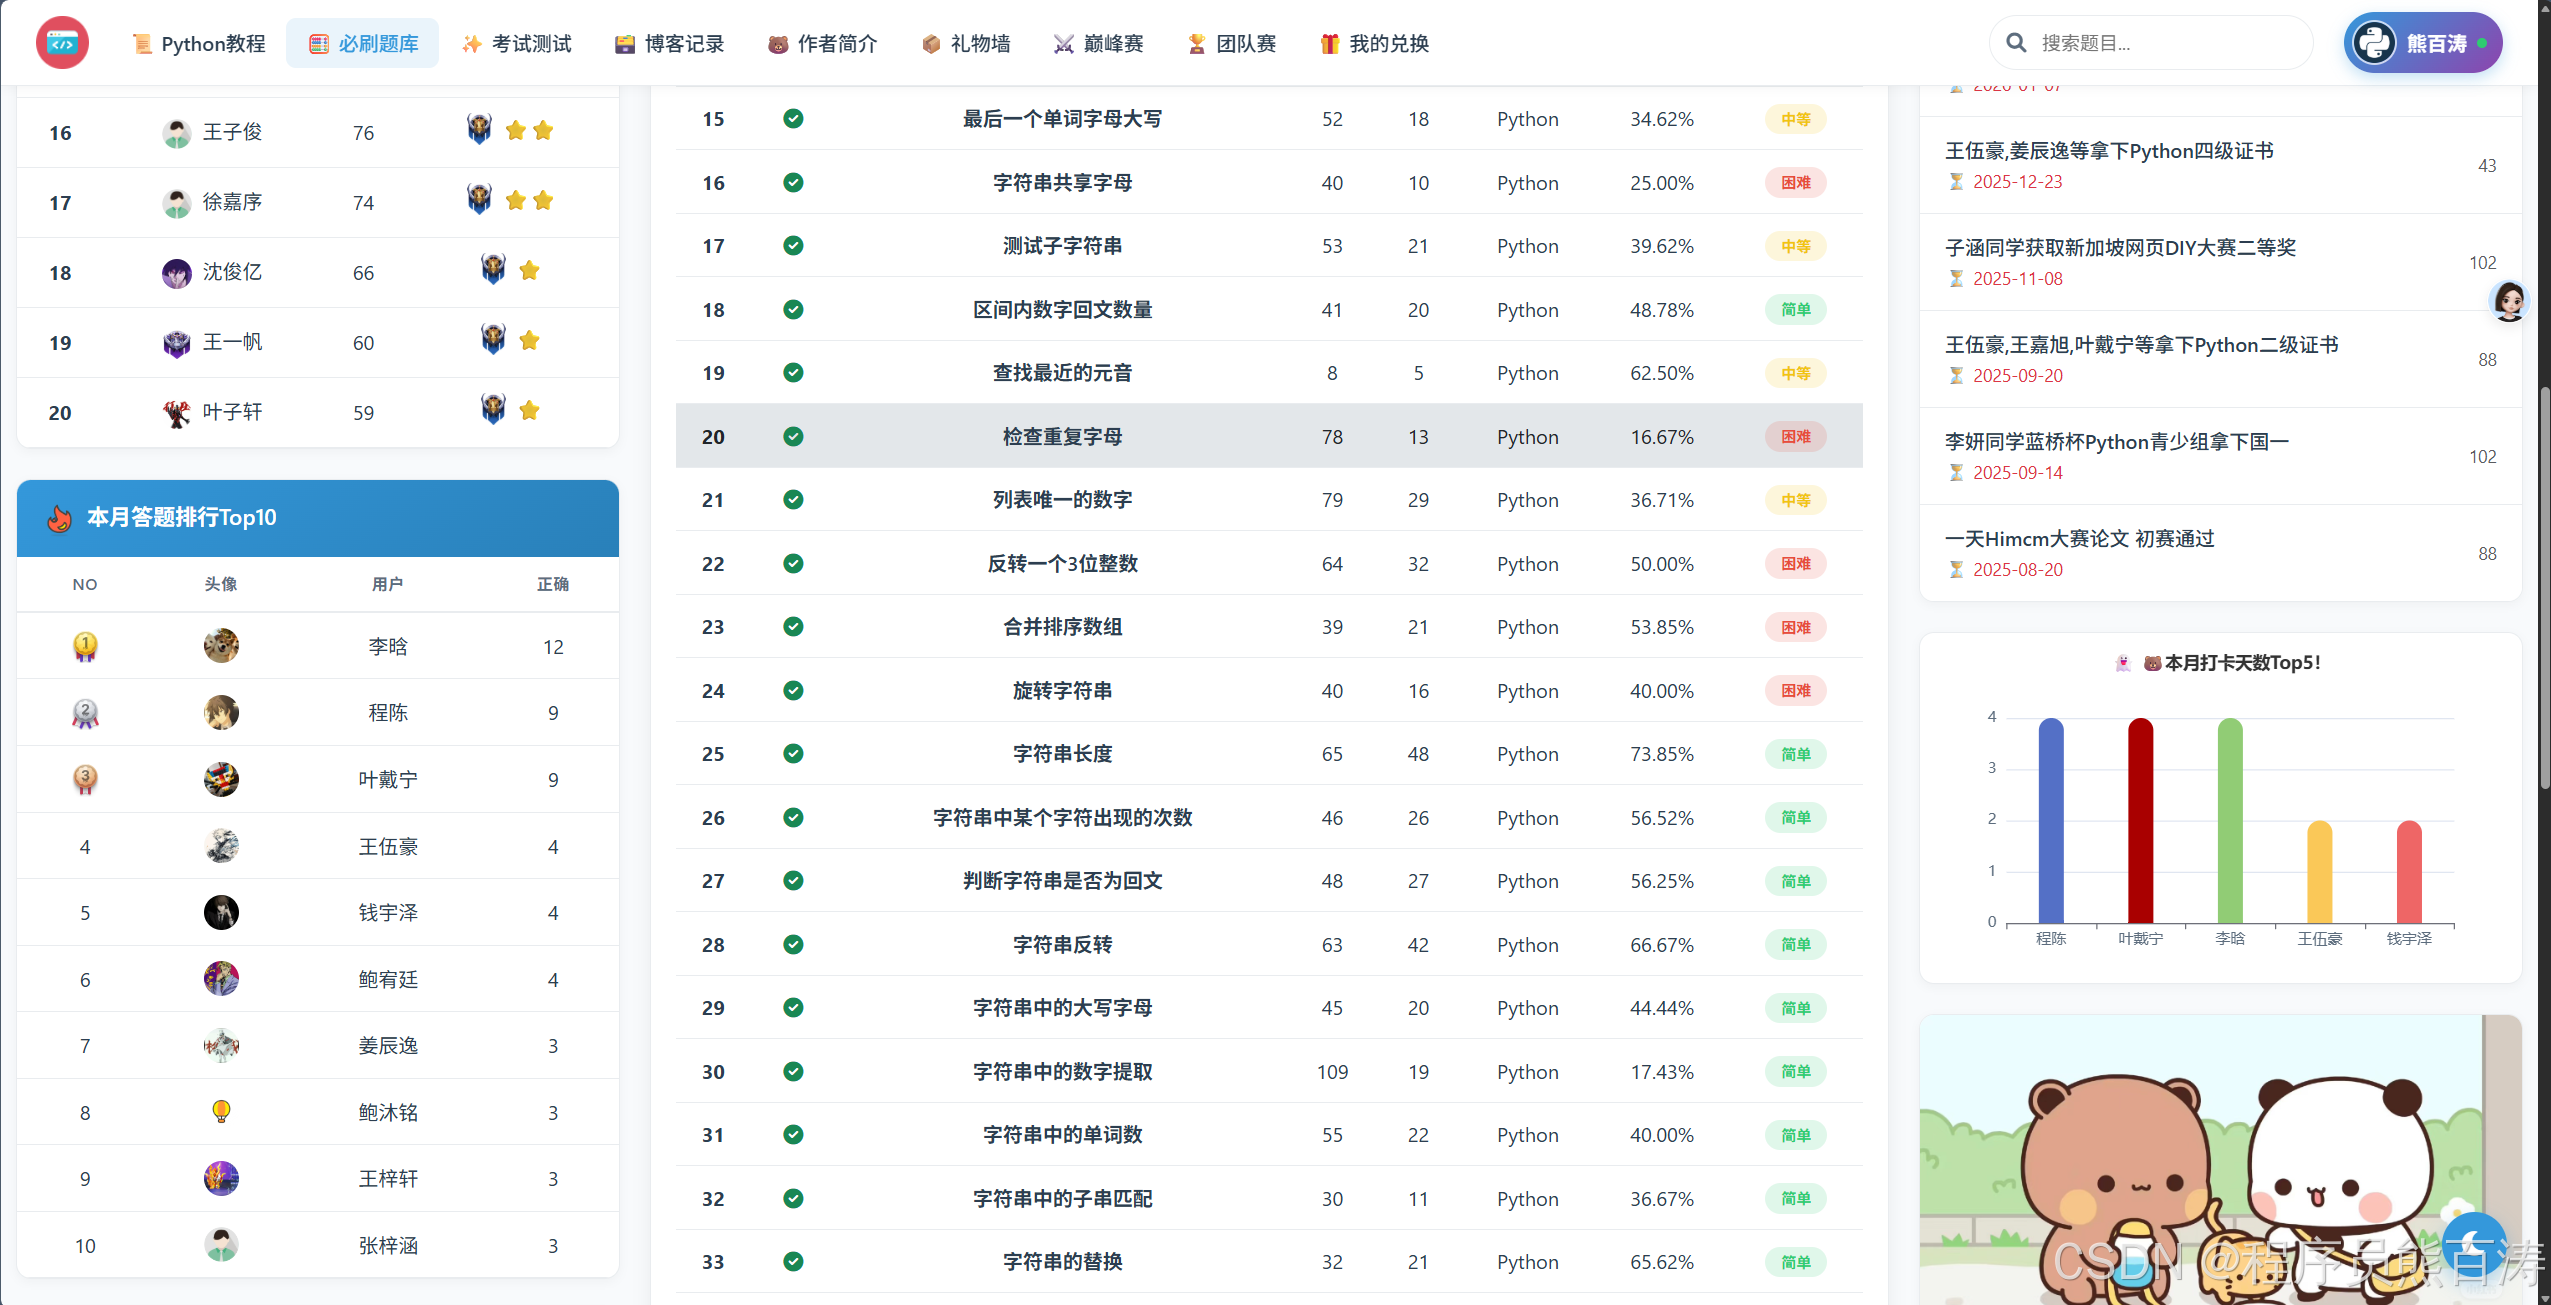
Task: Open the 必刷题库 tab
Action: point(362,43)
